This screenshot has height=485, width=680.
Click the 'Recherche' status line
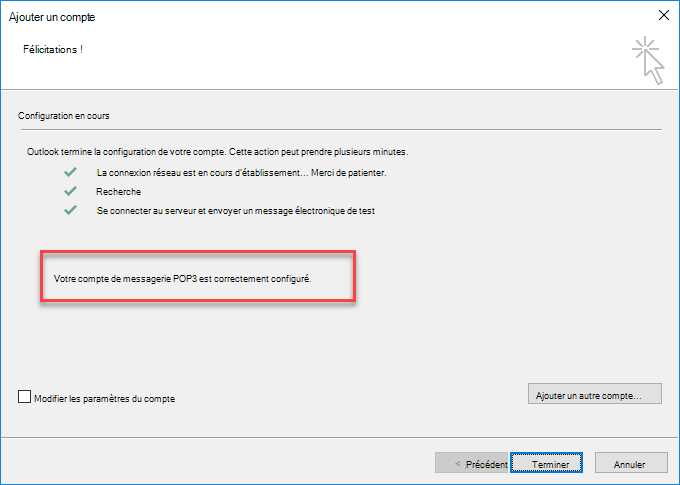pos(118,191)
